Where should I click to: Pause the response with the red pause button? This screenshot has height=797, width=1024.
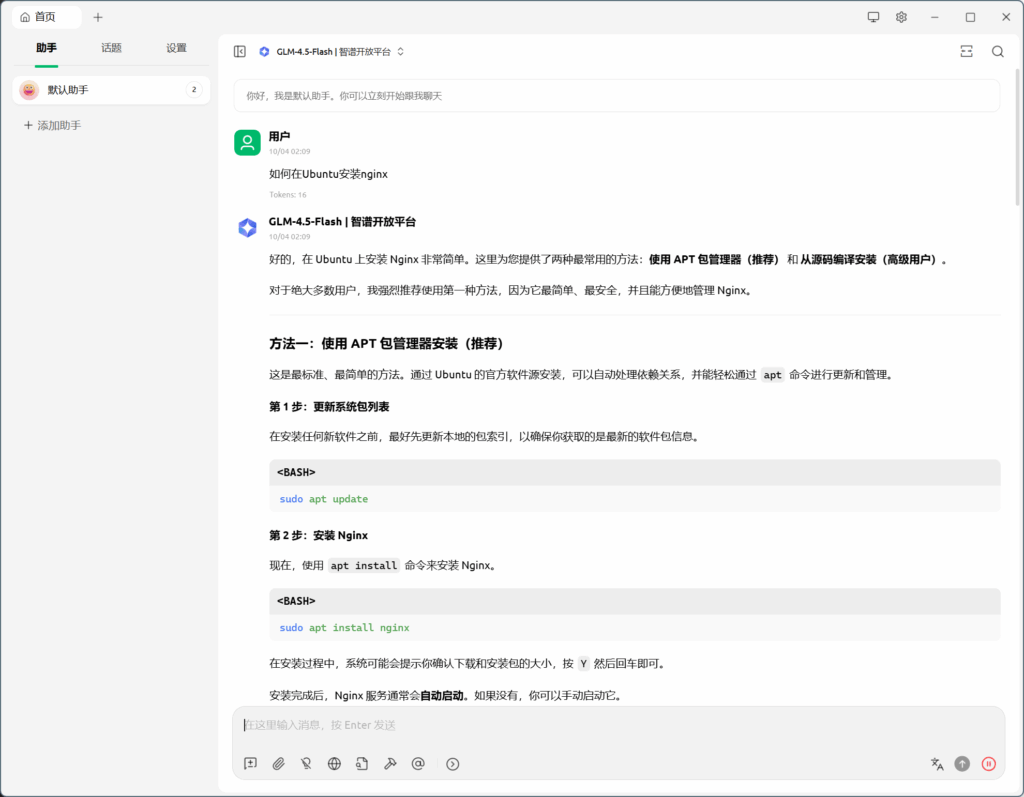(x=988, y=764)
